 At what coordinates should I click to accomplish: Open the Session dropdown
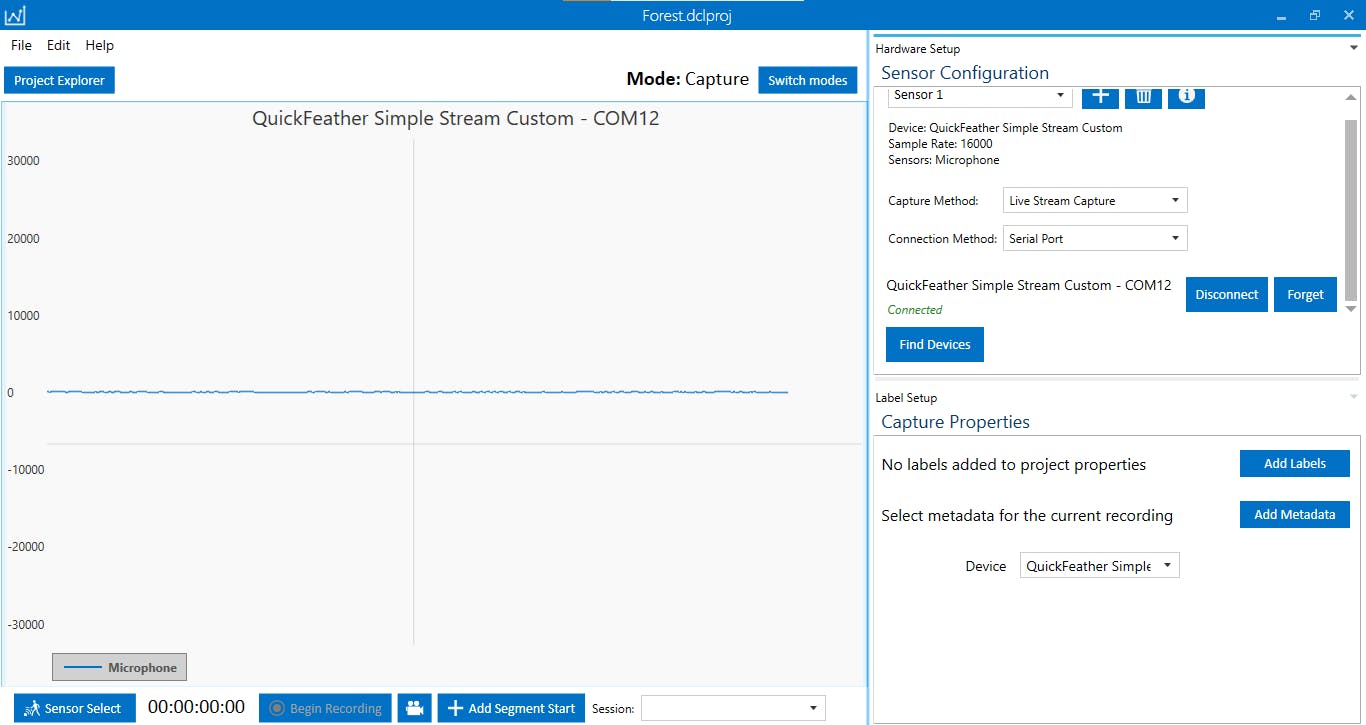click(733, 708)
